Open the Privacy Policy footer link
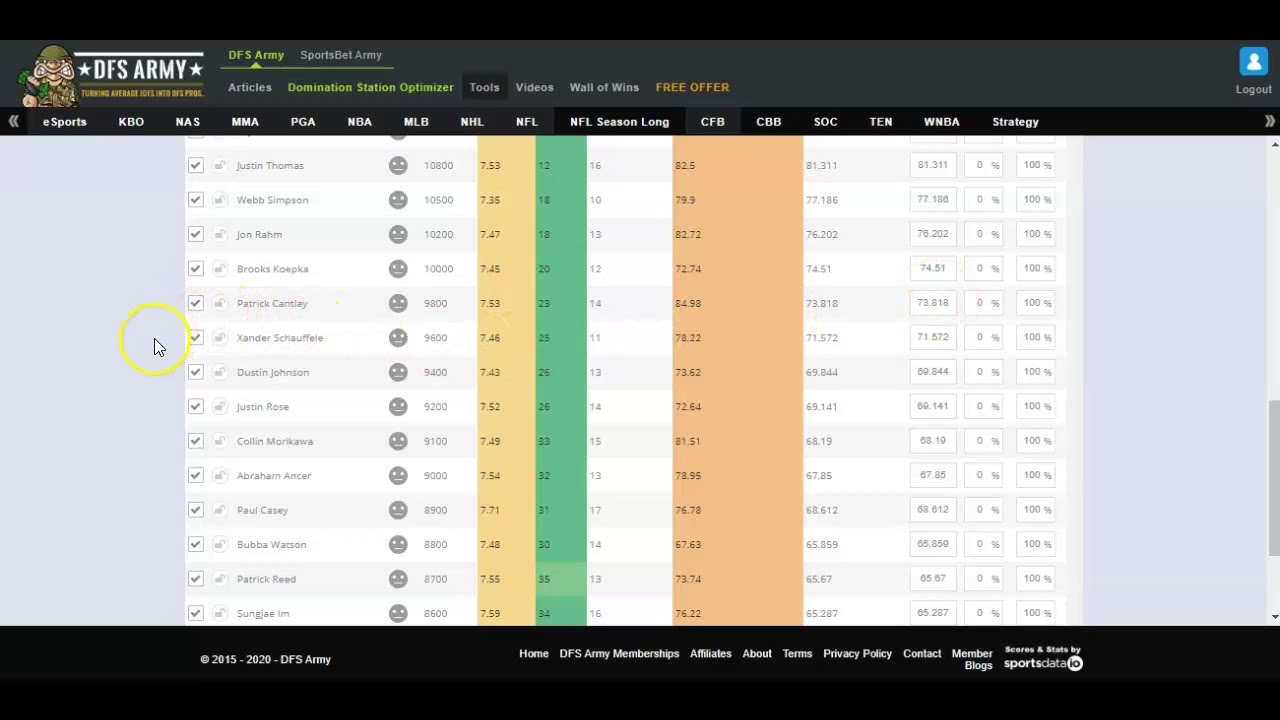This screenshot has height=720, width=1280. (857, 654)
